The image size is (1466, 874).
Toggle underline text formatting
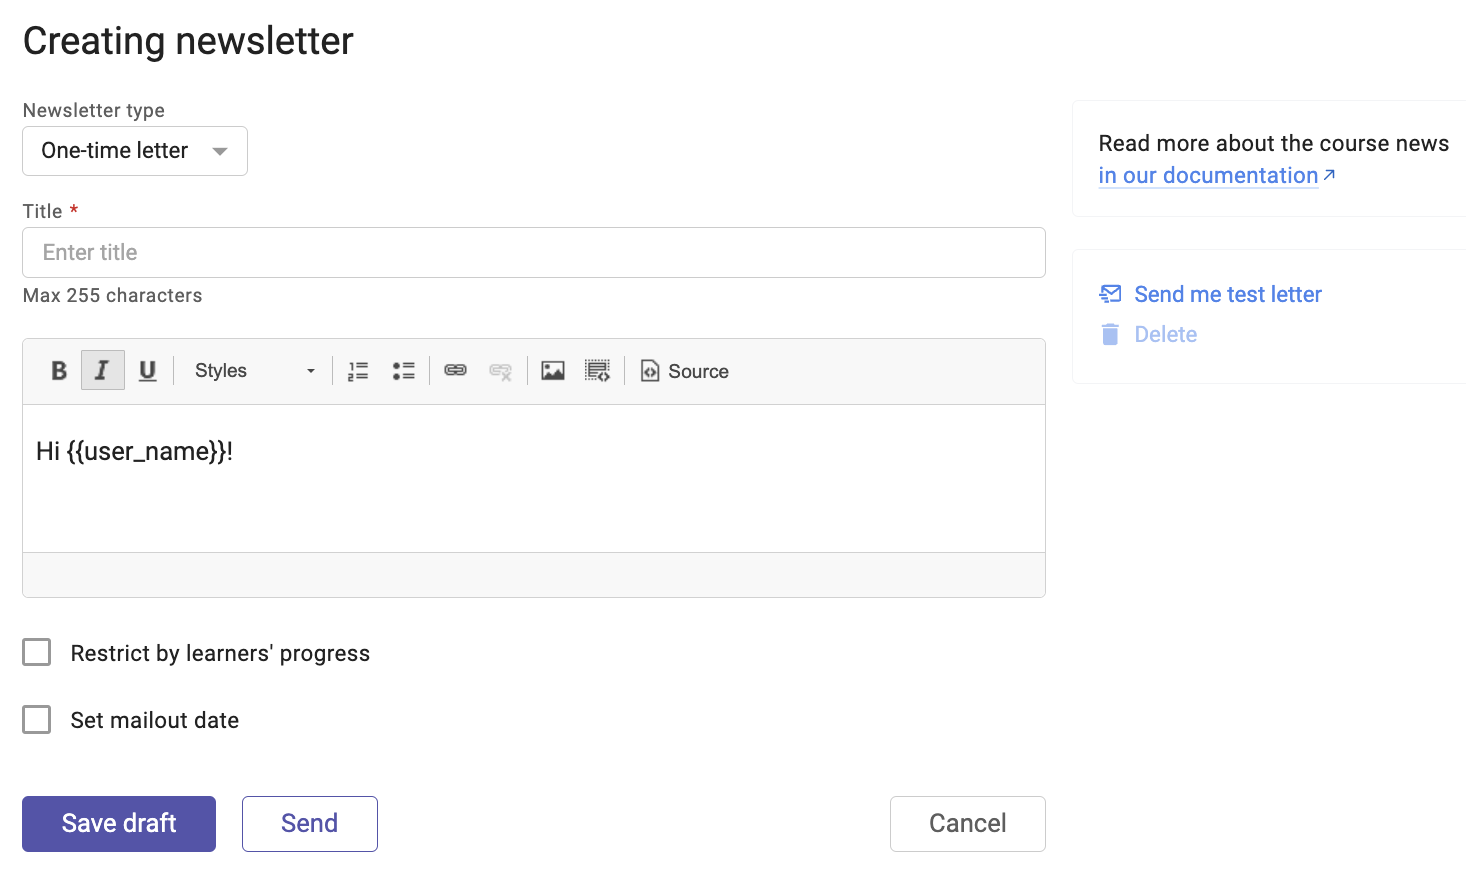click(147, 371)
